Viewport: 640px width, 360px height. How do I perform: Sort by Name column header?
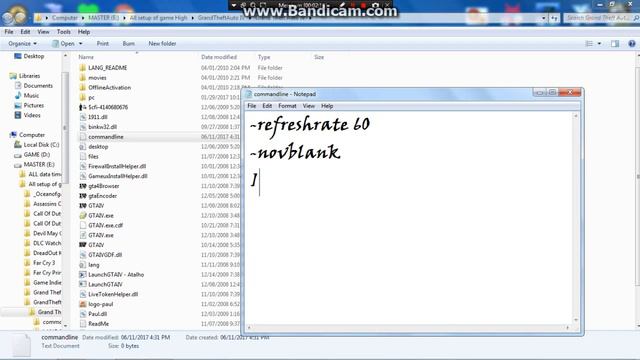click(86, 57)
